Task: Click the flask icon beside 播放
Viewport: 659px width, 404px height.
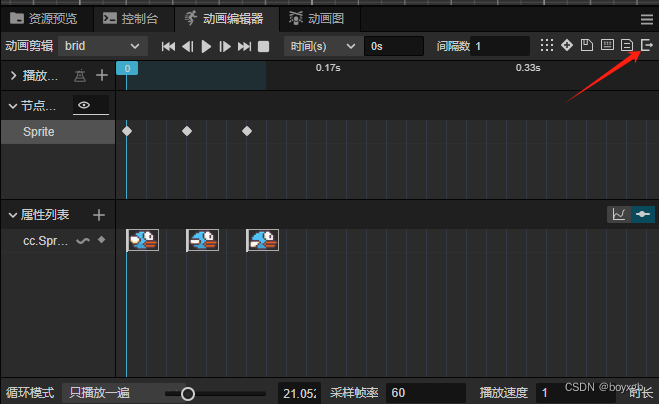Action: pos(80,76)
